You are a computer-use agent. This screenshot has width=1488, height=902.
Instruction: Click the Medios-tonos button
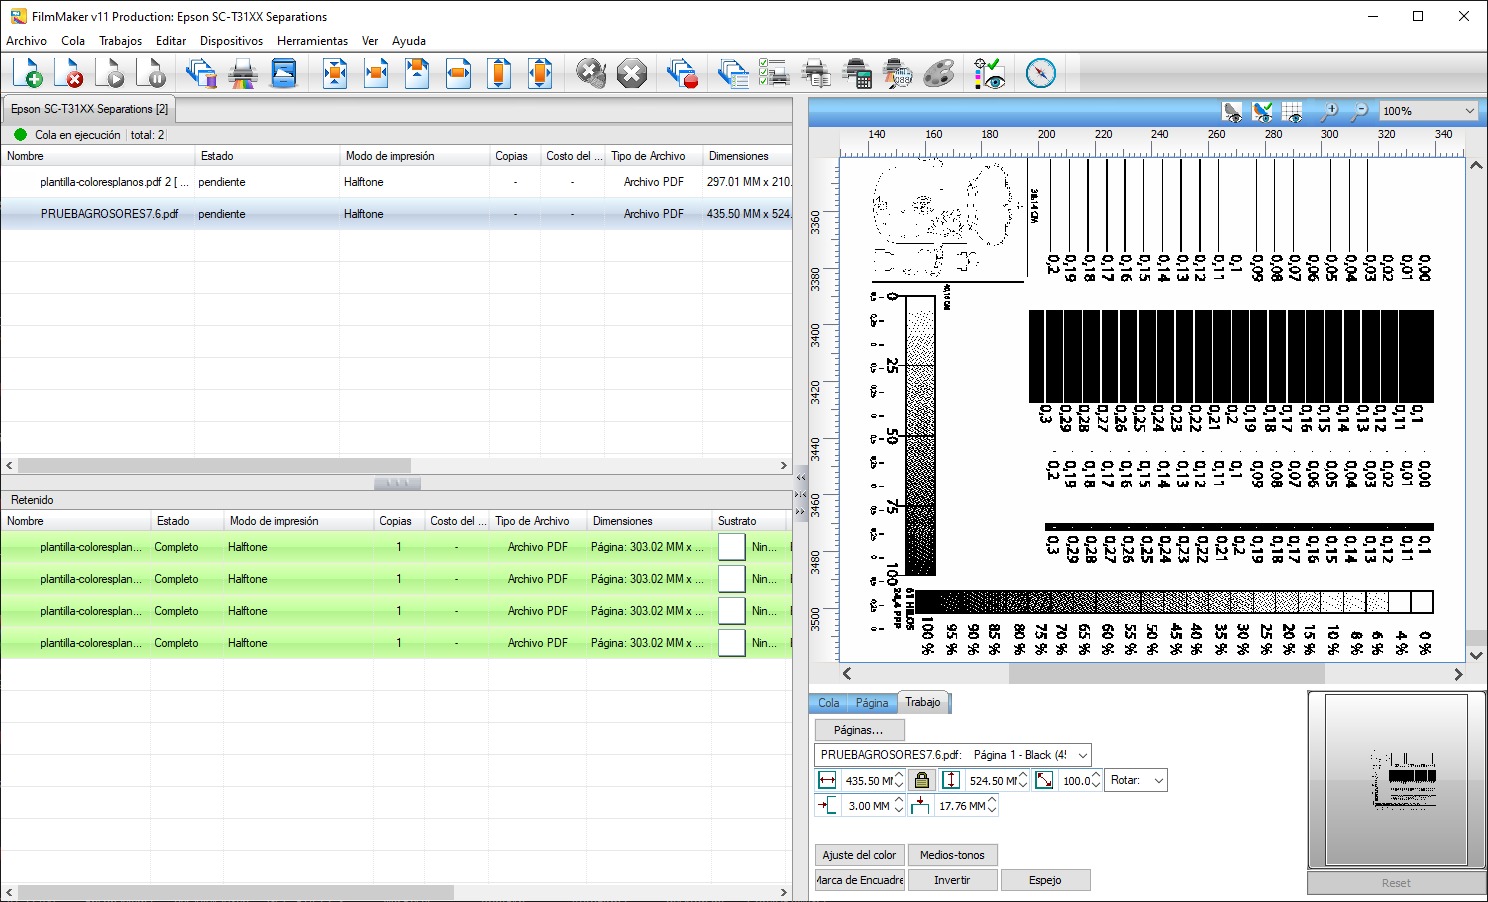952,855
